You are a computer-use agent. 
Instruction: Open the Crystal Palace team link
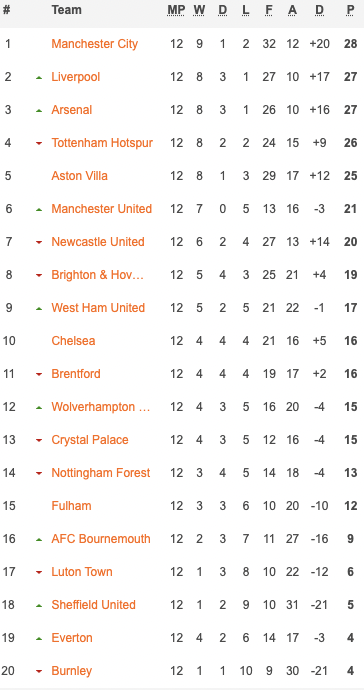pos(90,440)
